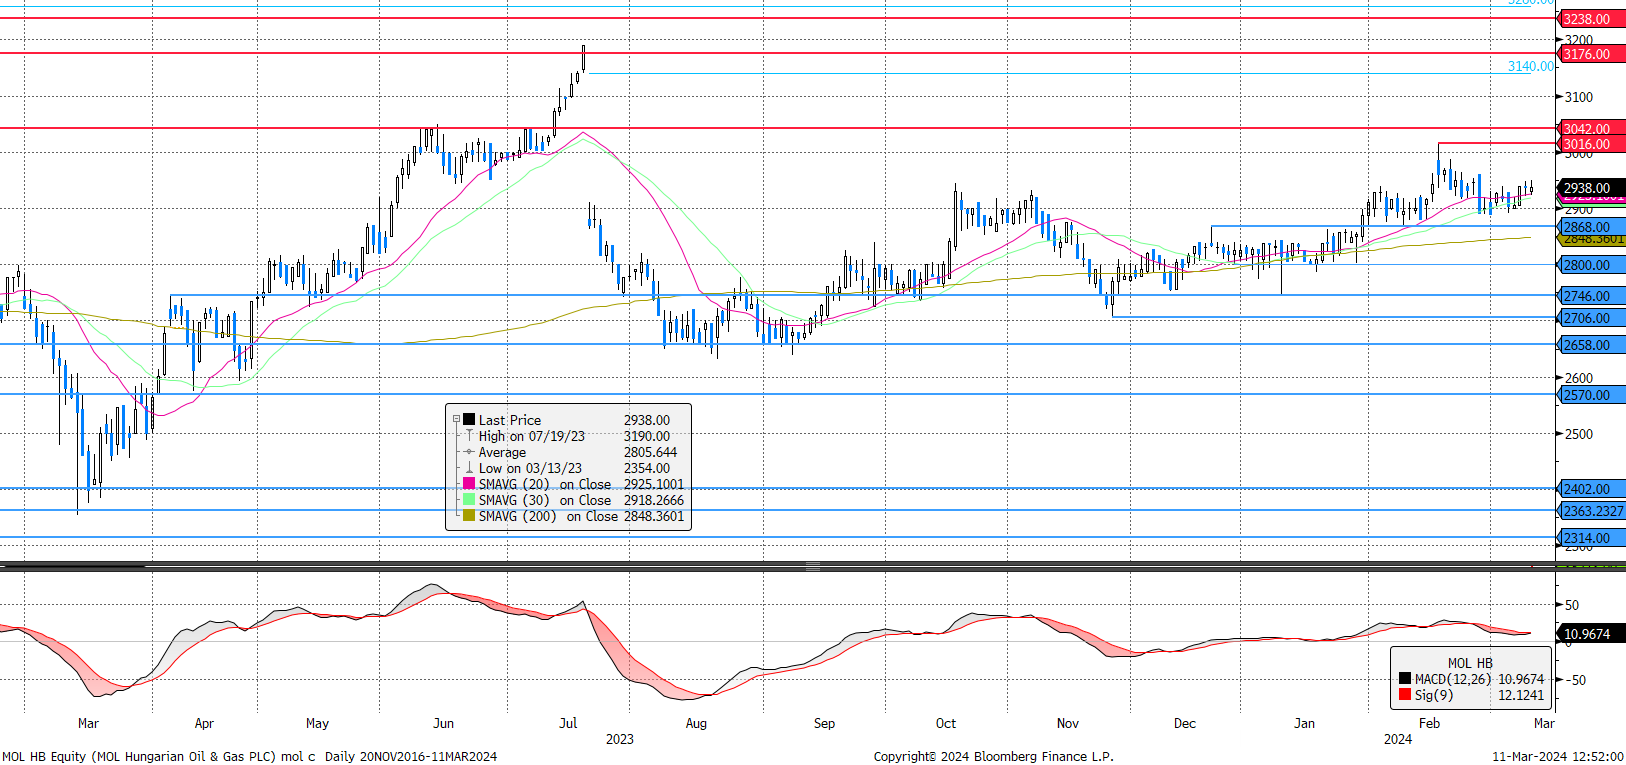The width and height of the screenshot is (1626, 765).
Task: Click the 3042.00 red price label
Action: [1590, 128]
